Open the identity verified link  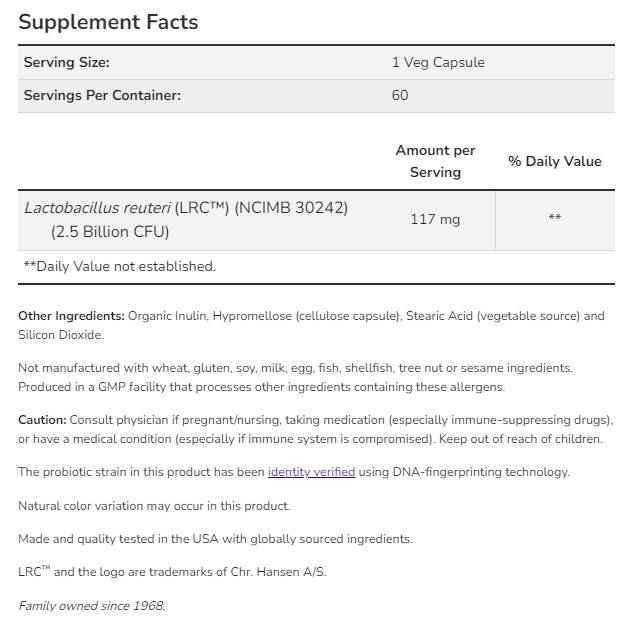[311, 472]
